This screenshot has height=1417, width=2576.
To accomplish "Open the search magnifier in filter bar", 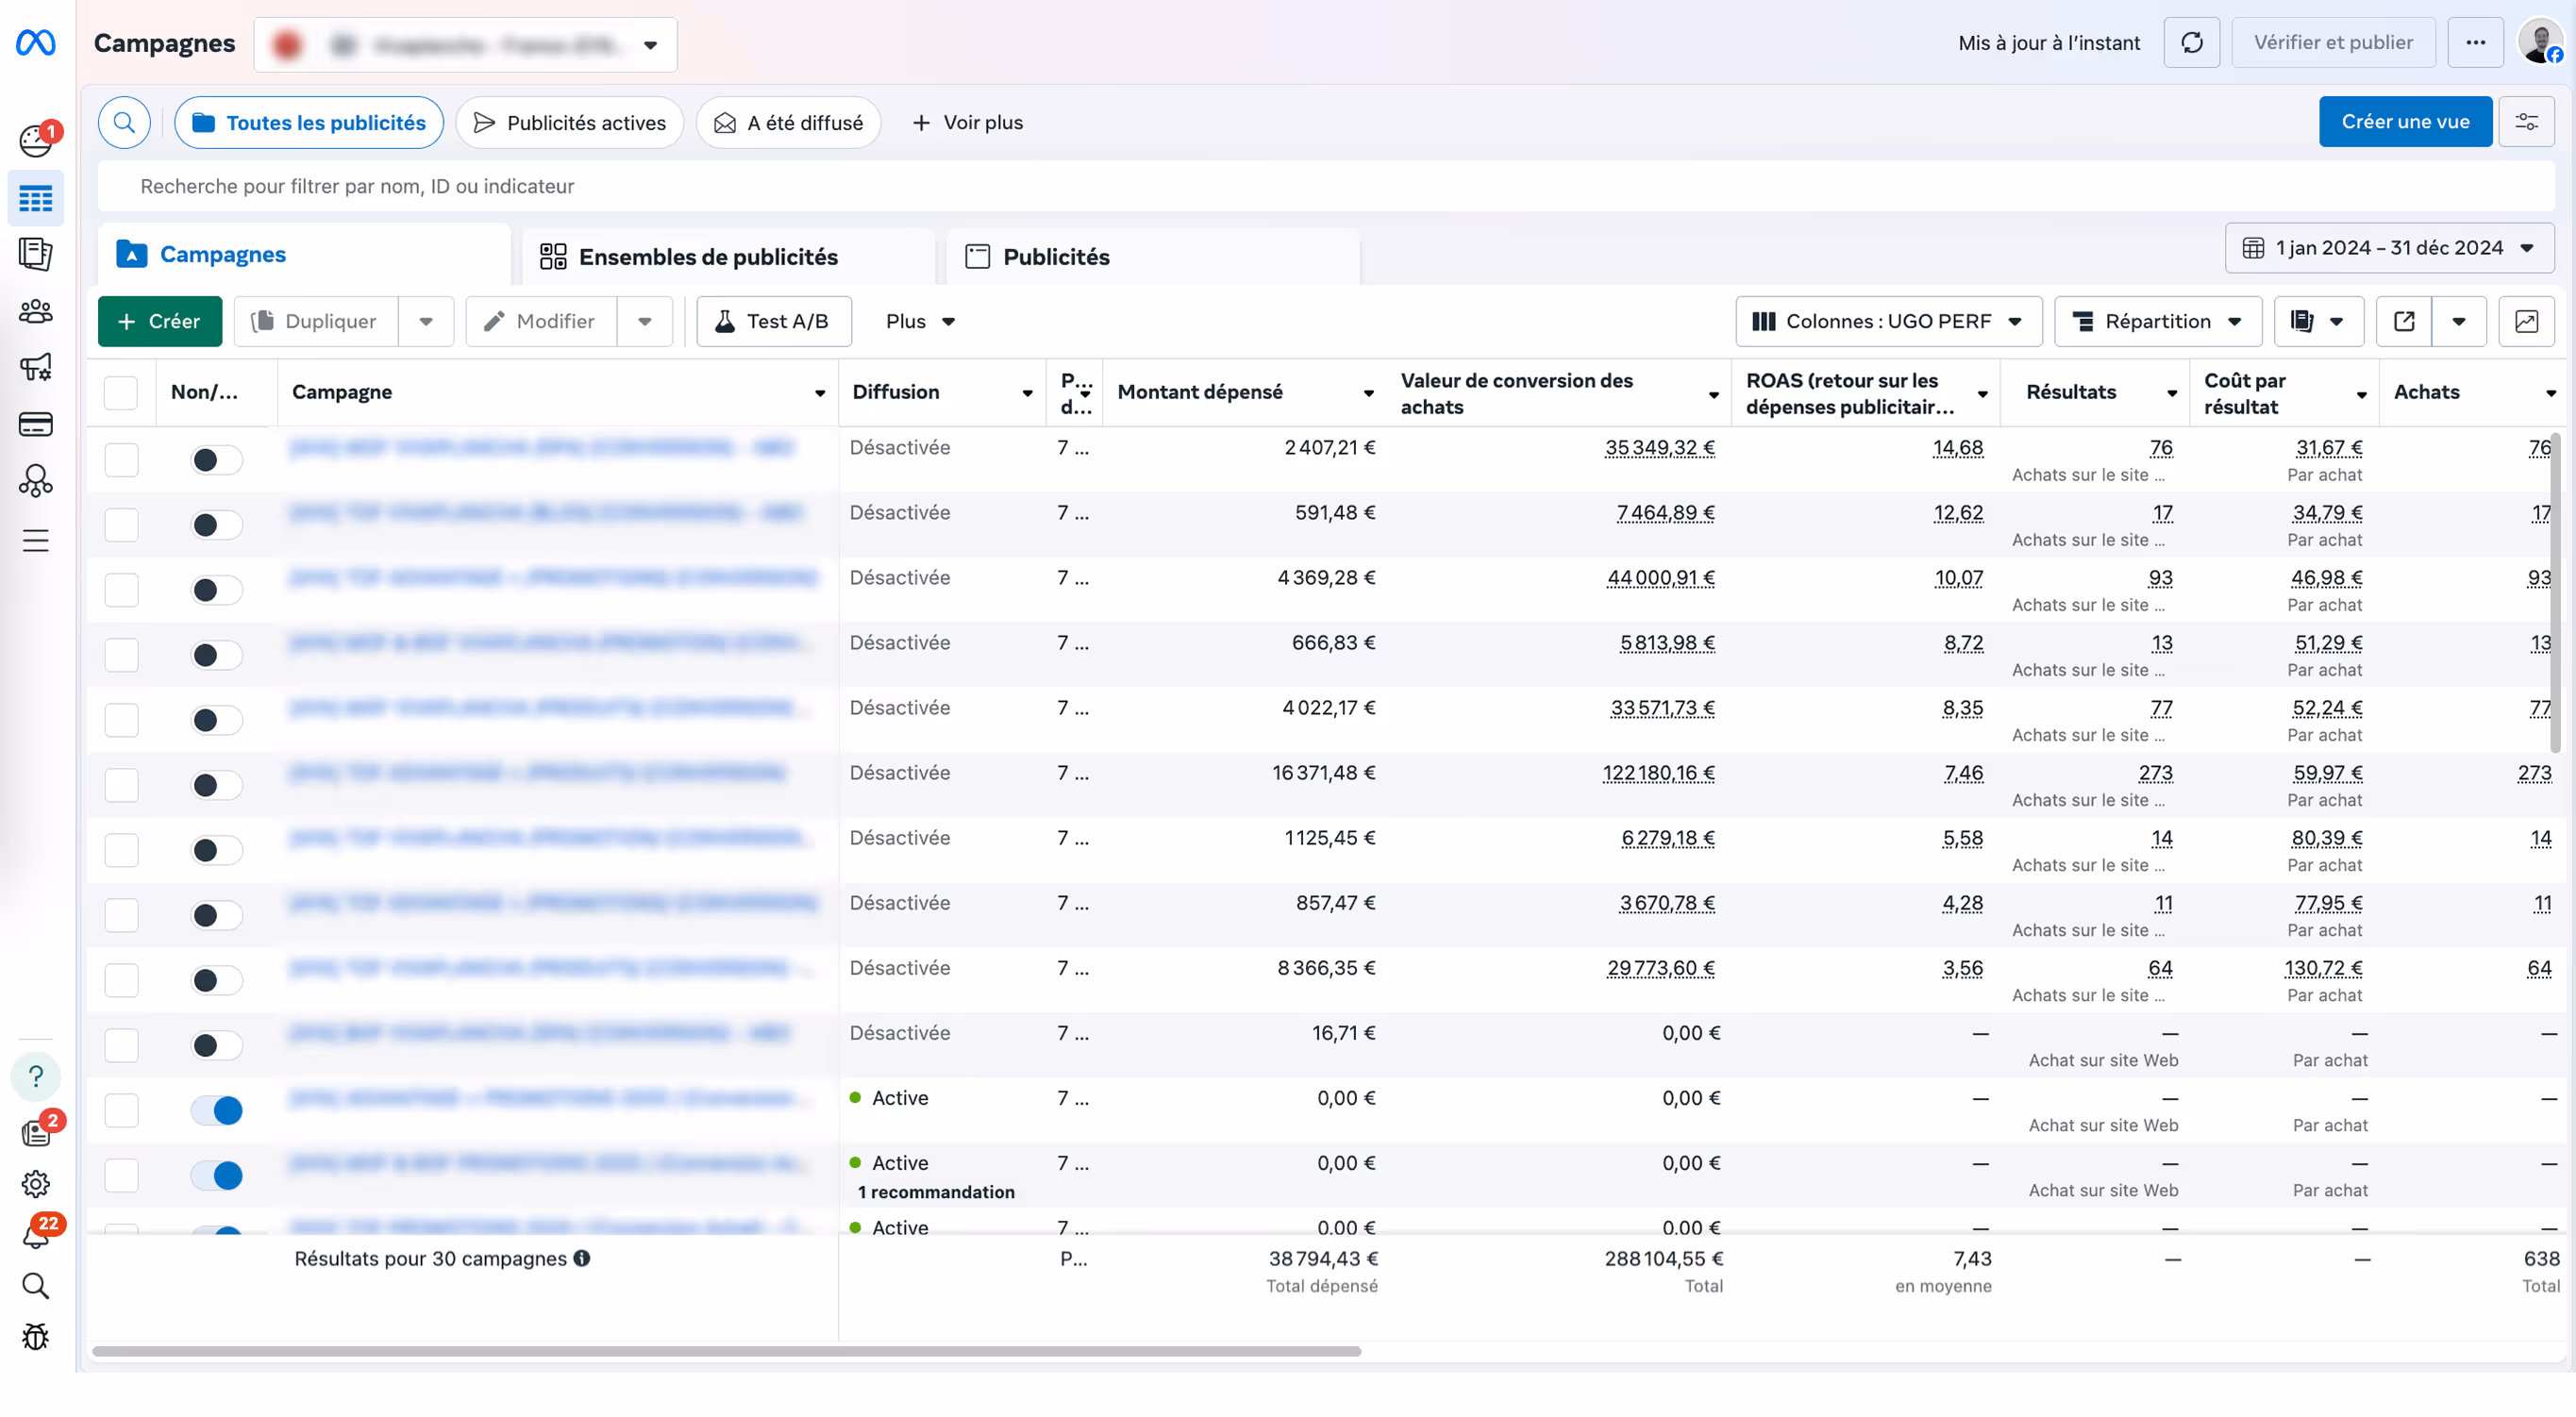I will click(x=124, y=122).
